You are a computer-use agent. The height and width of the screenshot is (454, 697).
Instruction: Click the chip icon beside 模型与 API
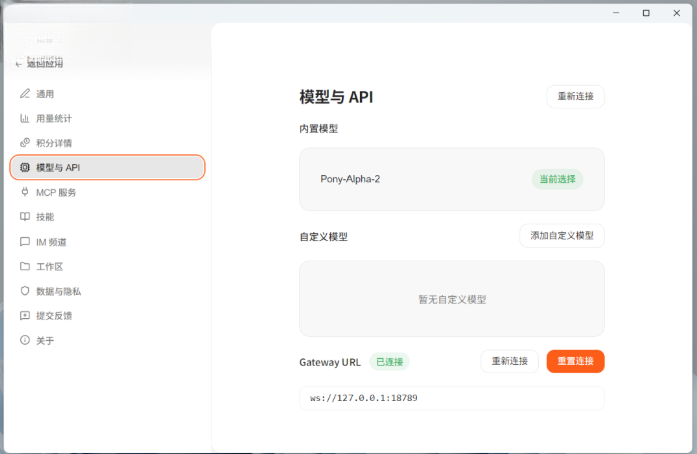[25, 168]
